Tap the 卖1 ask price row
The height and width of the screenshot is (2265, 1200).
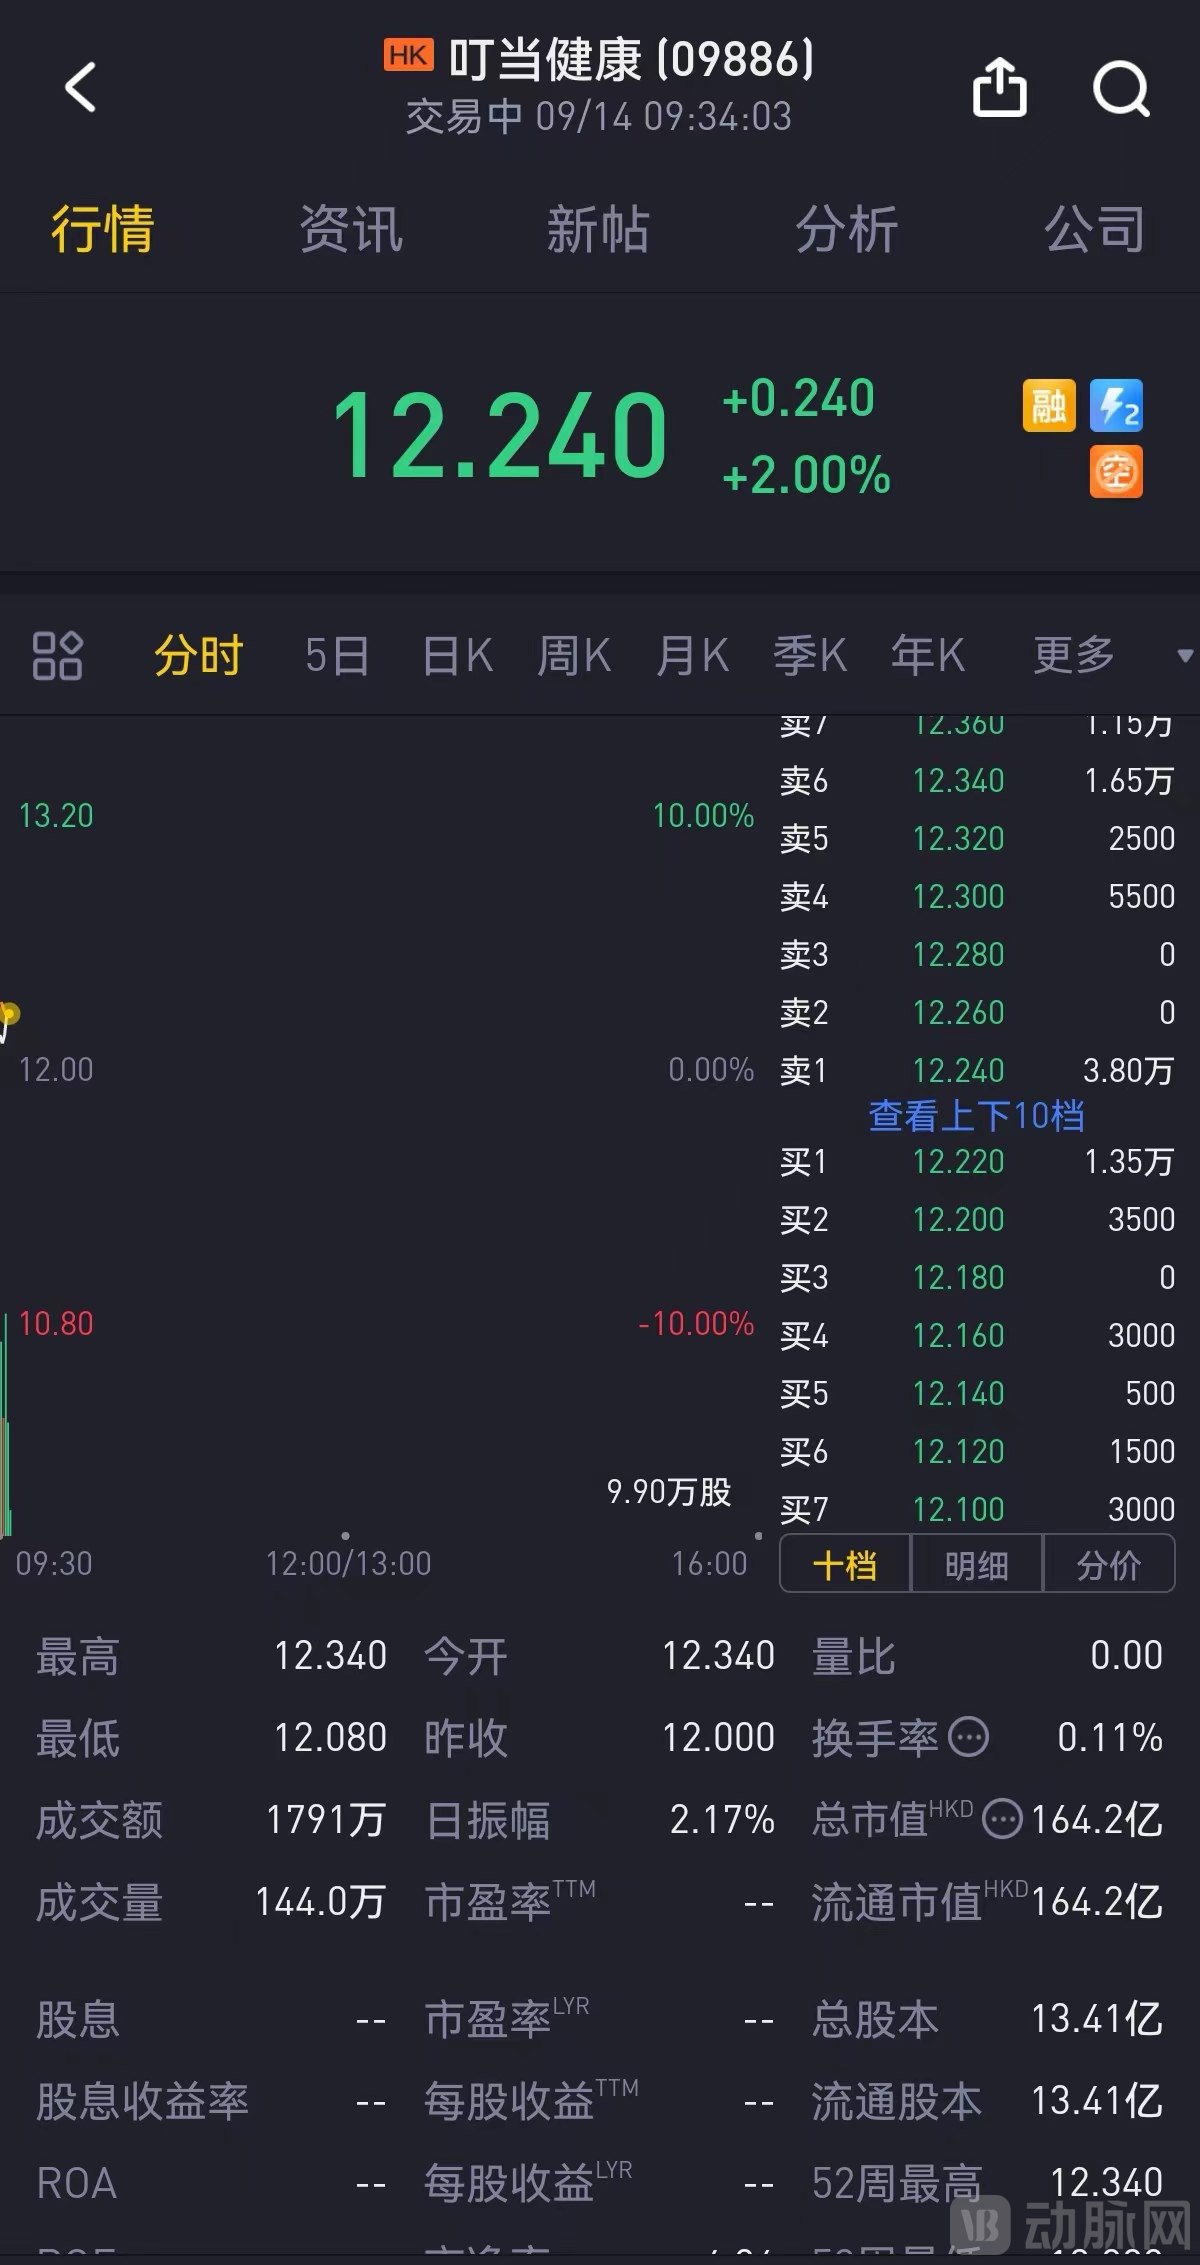(976, 1071)
